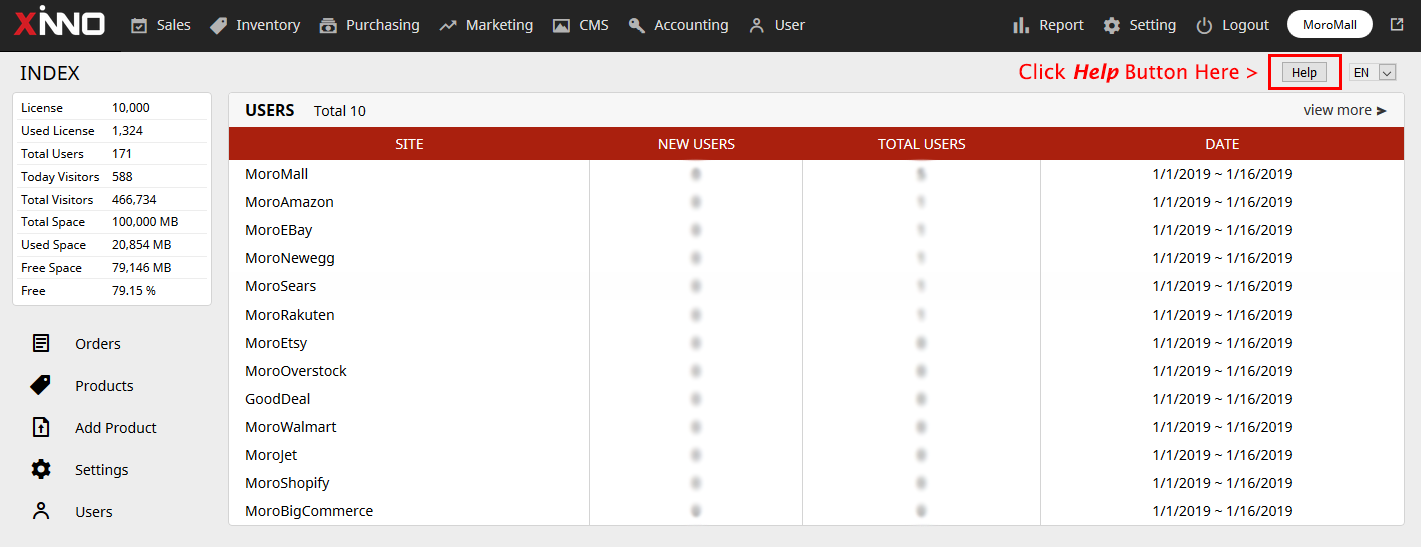Open Users from the sidebar
This screenshot has width=1421, height=547.
click(x=94, y=511)
